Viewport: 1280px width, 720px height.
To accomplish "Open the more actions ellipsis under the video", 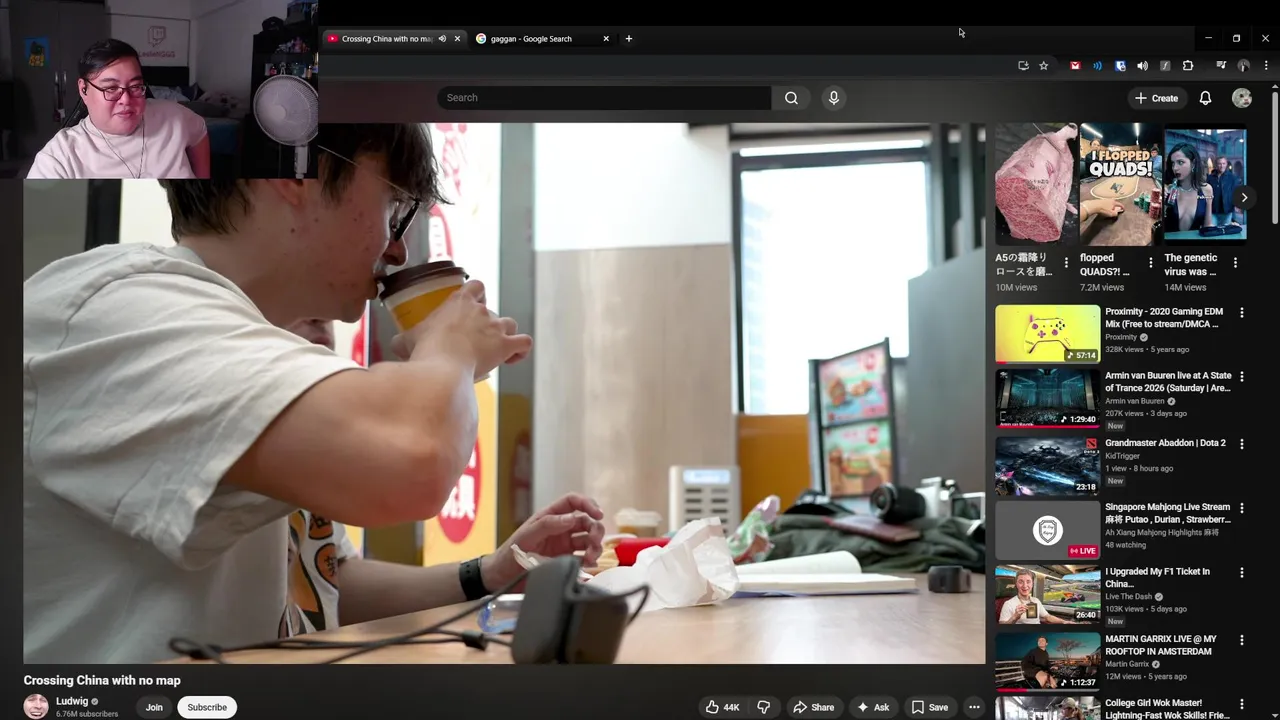I will [974, 707].
